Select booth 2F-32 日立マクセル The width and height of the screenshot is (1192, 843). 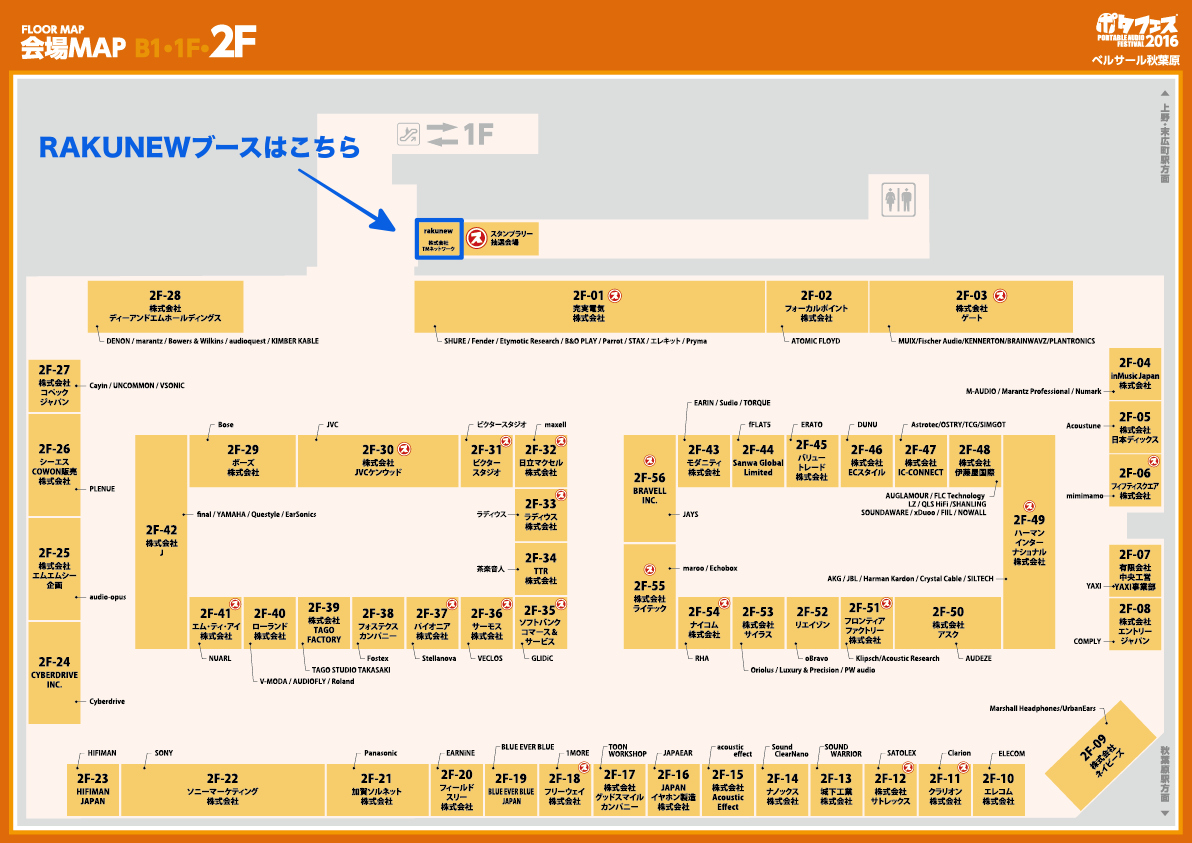pos(541,461)
